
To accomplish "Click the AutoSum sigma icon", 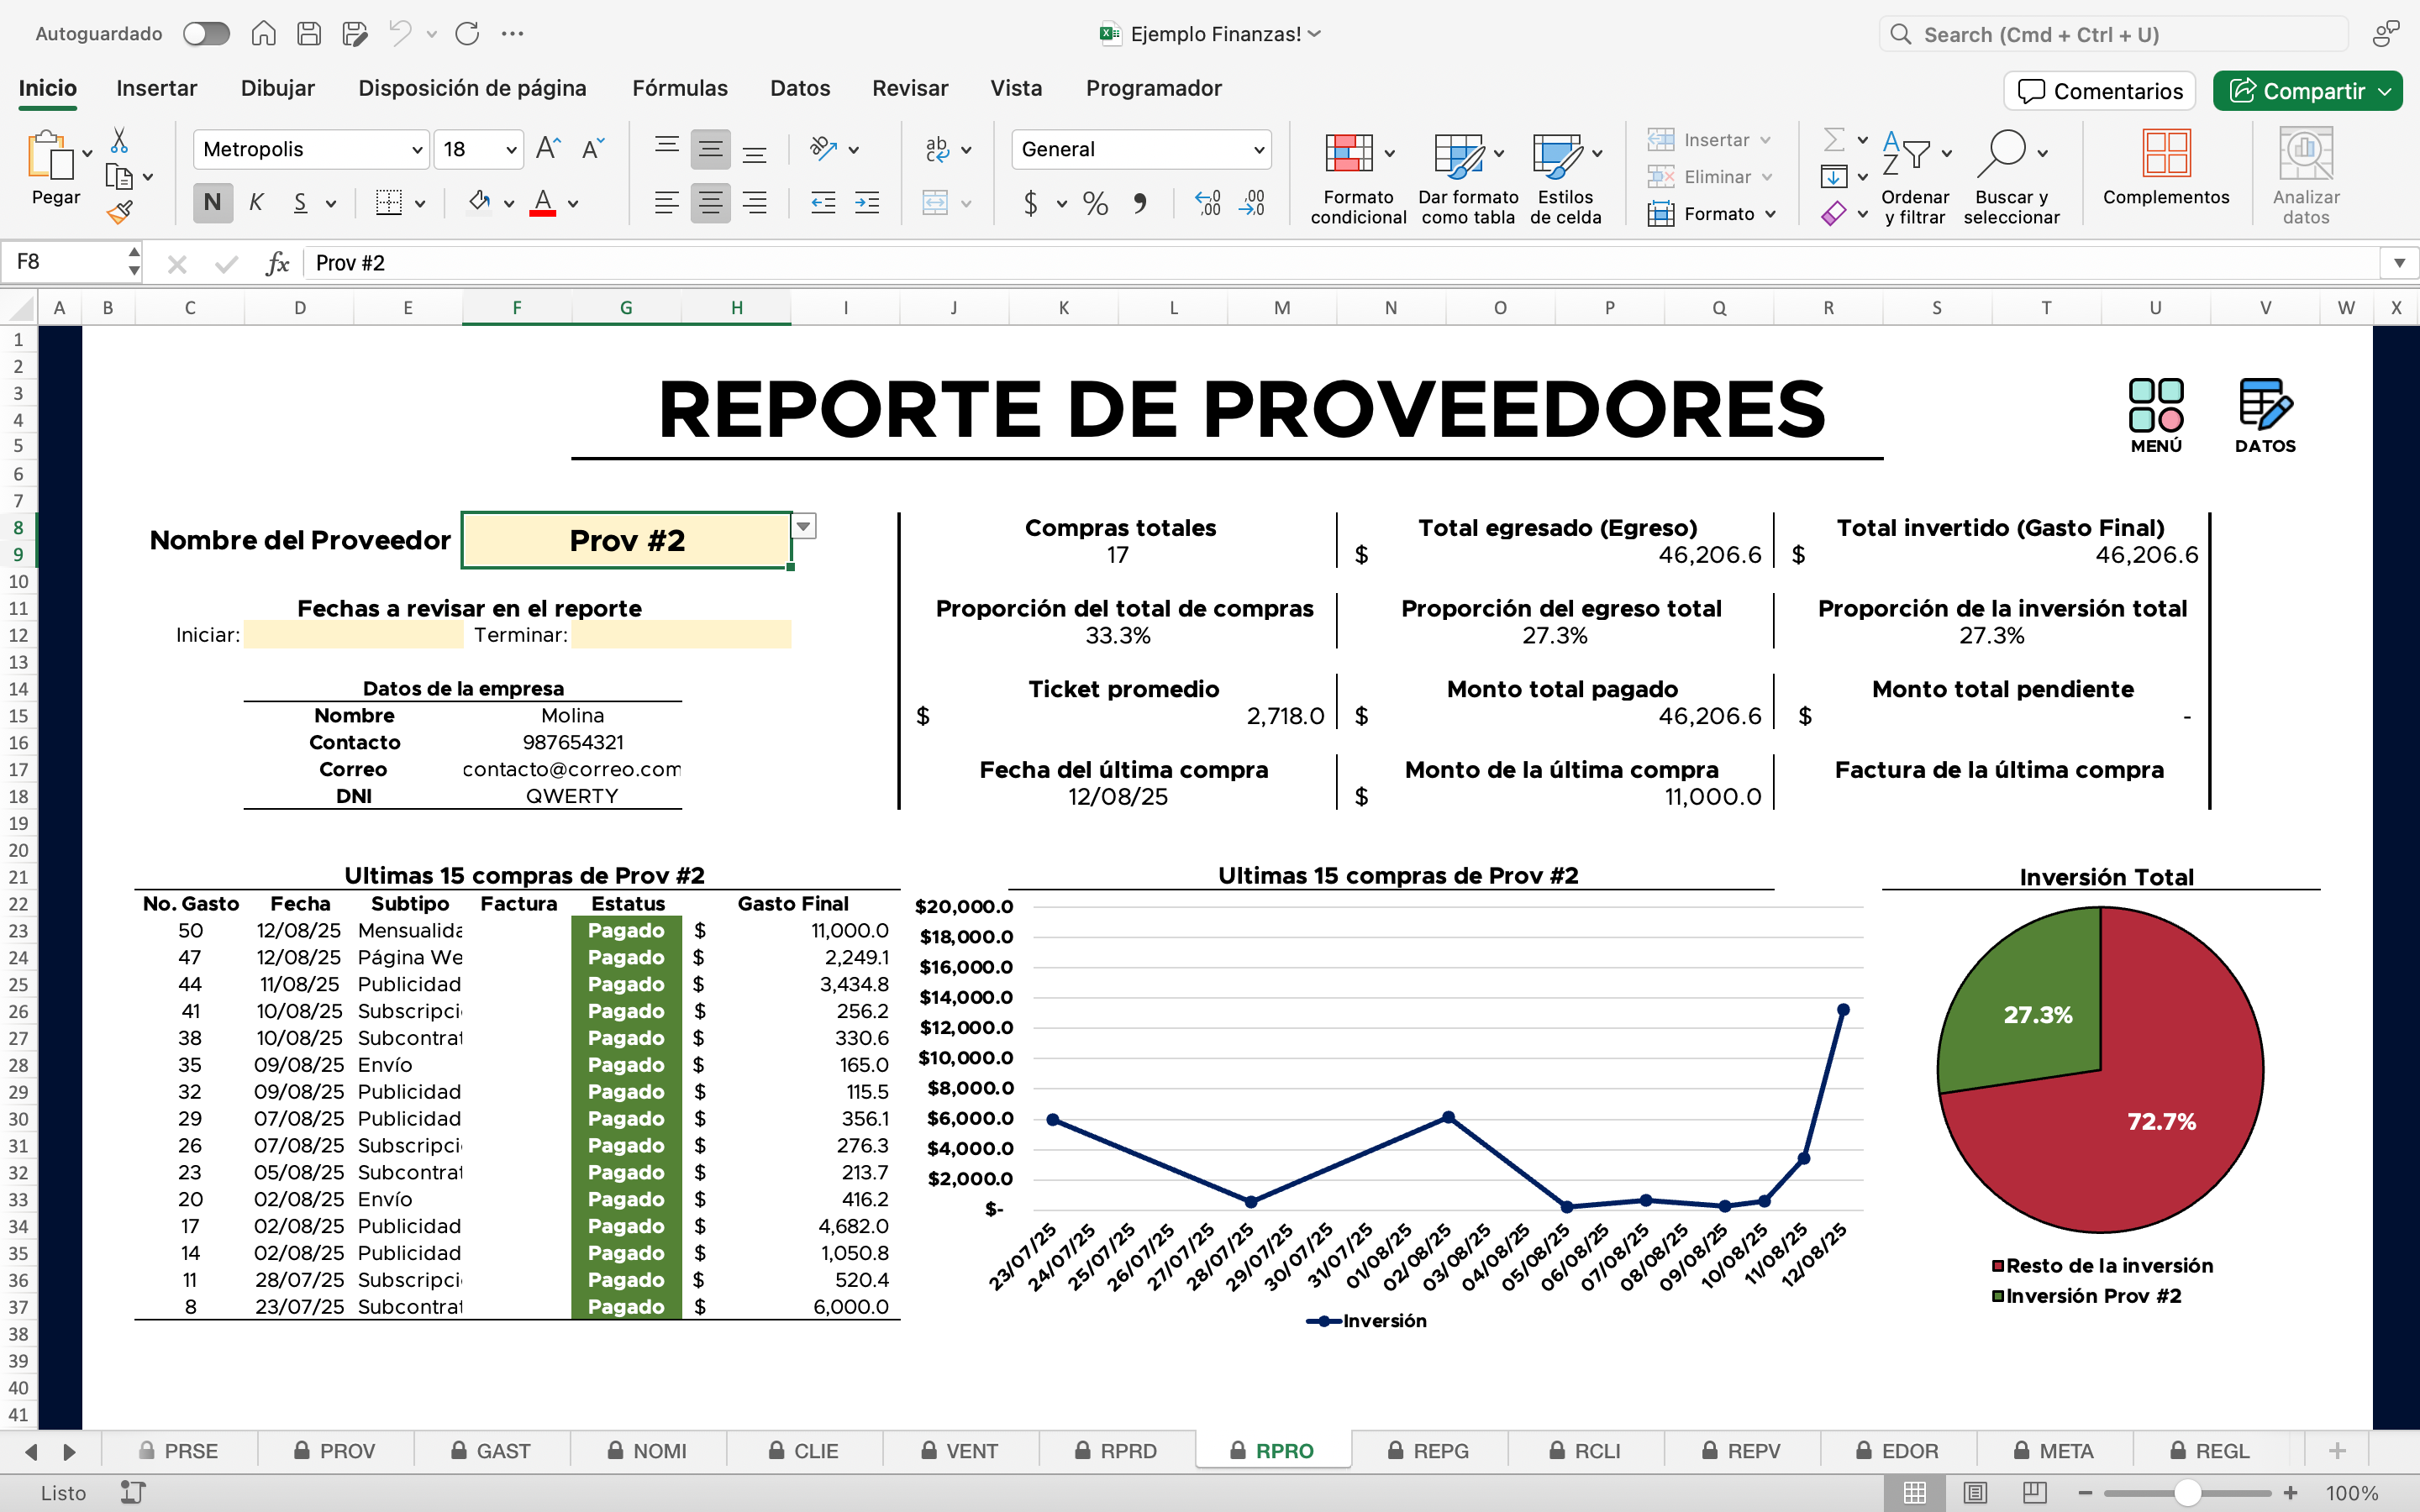I will click(1834, 139).
